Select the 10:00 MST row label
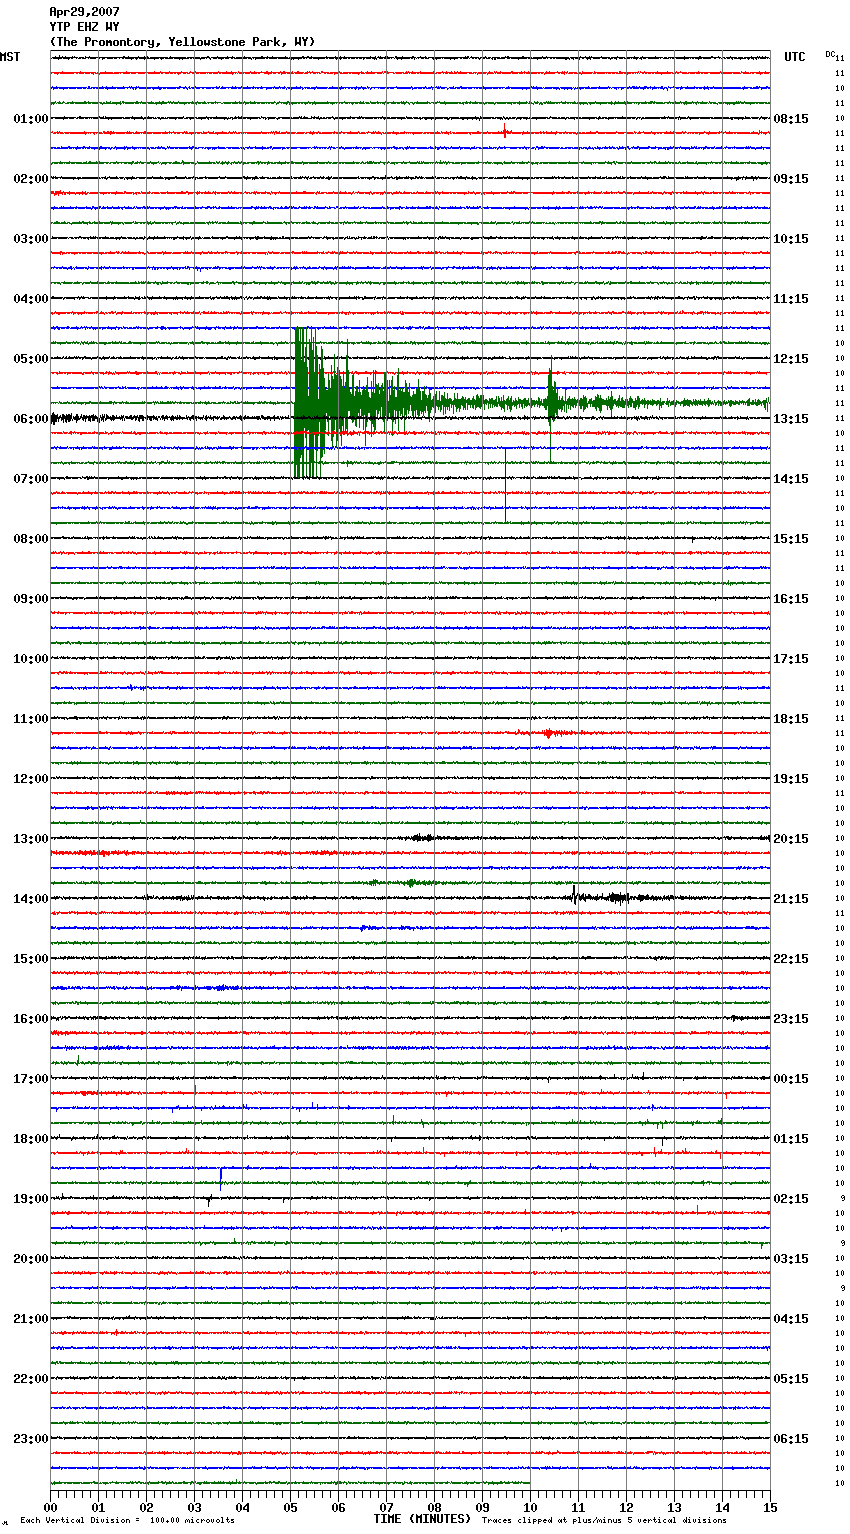The image size is (850, 1534). [x=31, y=659]
